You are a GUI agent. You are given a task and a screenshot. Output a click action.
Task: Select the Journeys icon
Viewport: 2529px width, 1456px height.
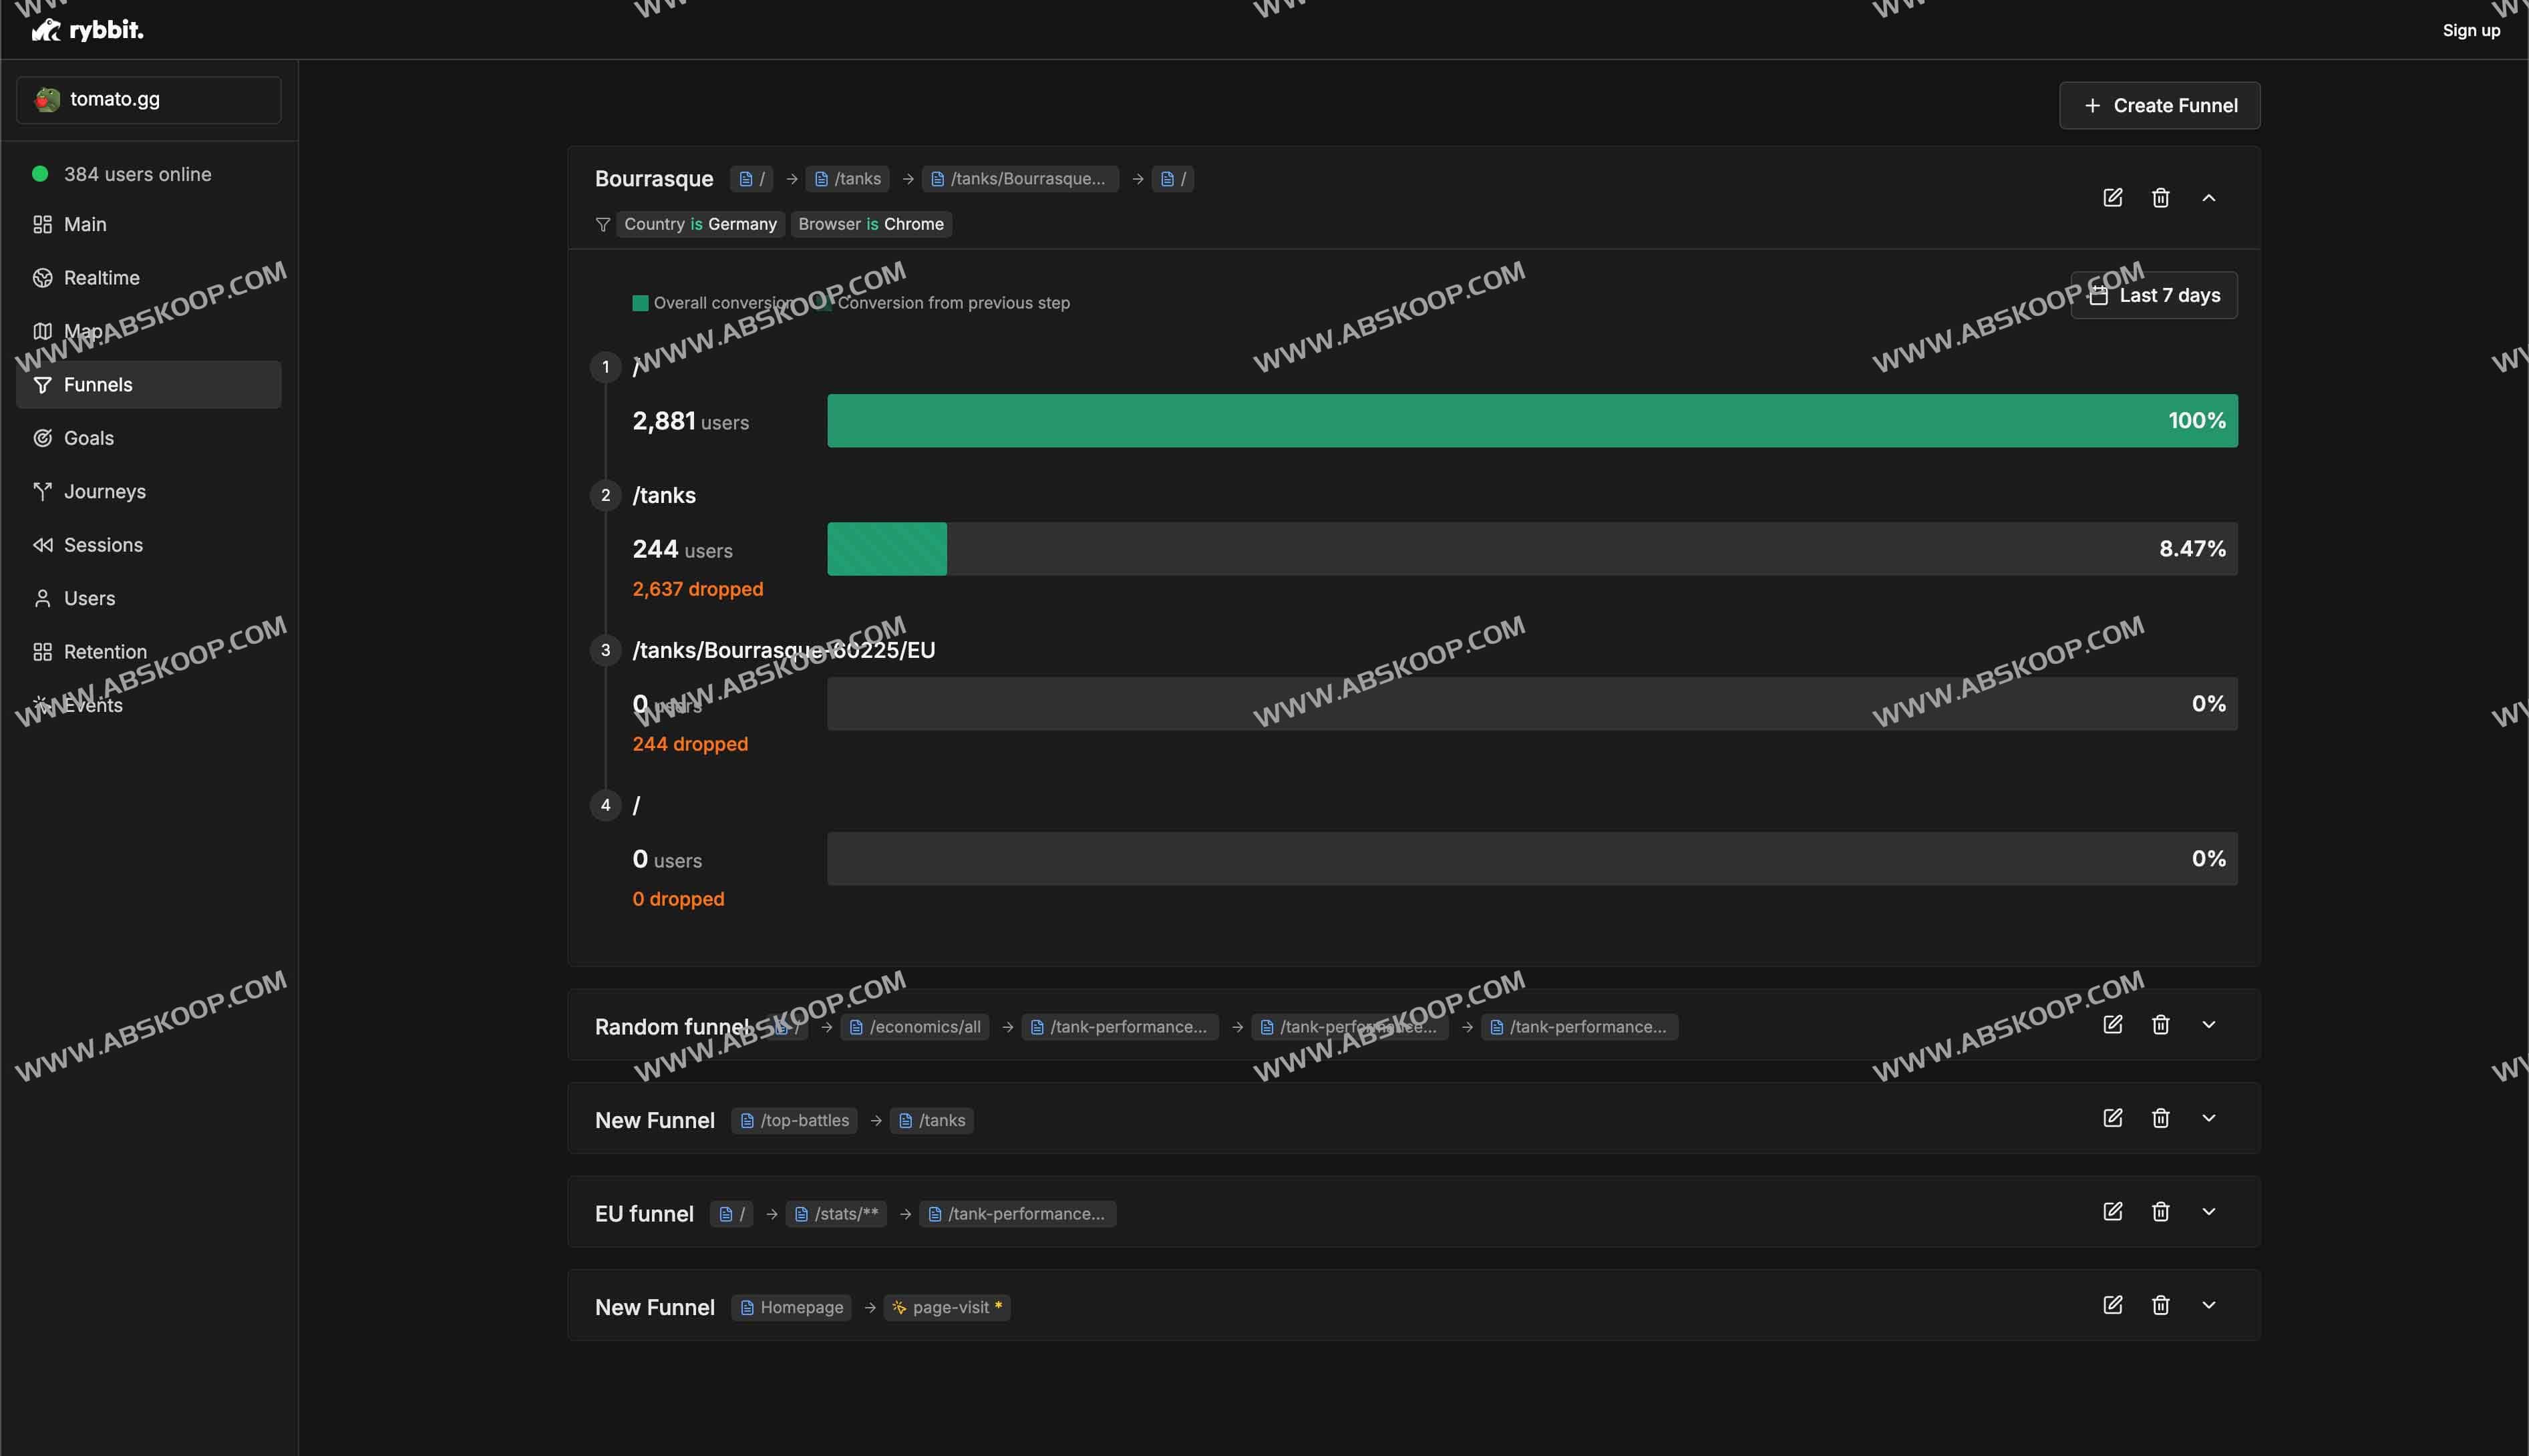coord(42,491)
